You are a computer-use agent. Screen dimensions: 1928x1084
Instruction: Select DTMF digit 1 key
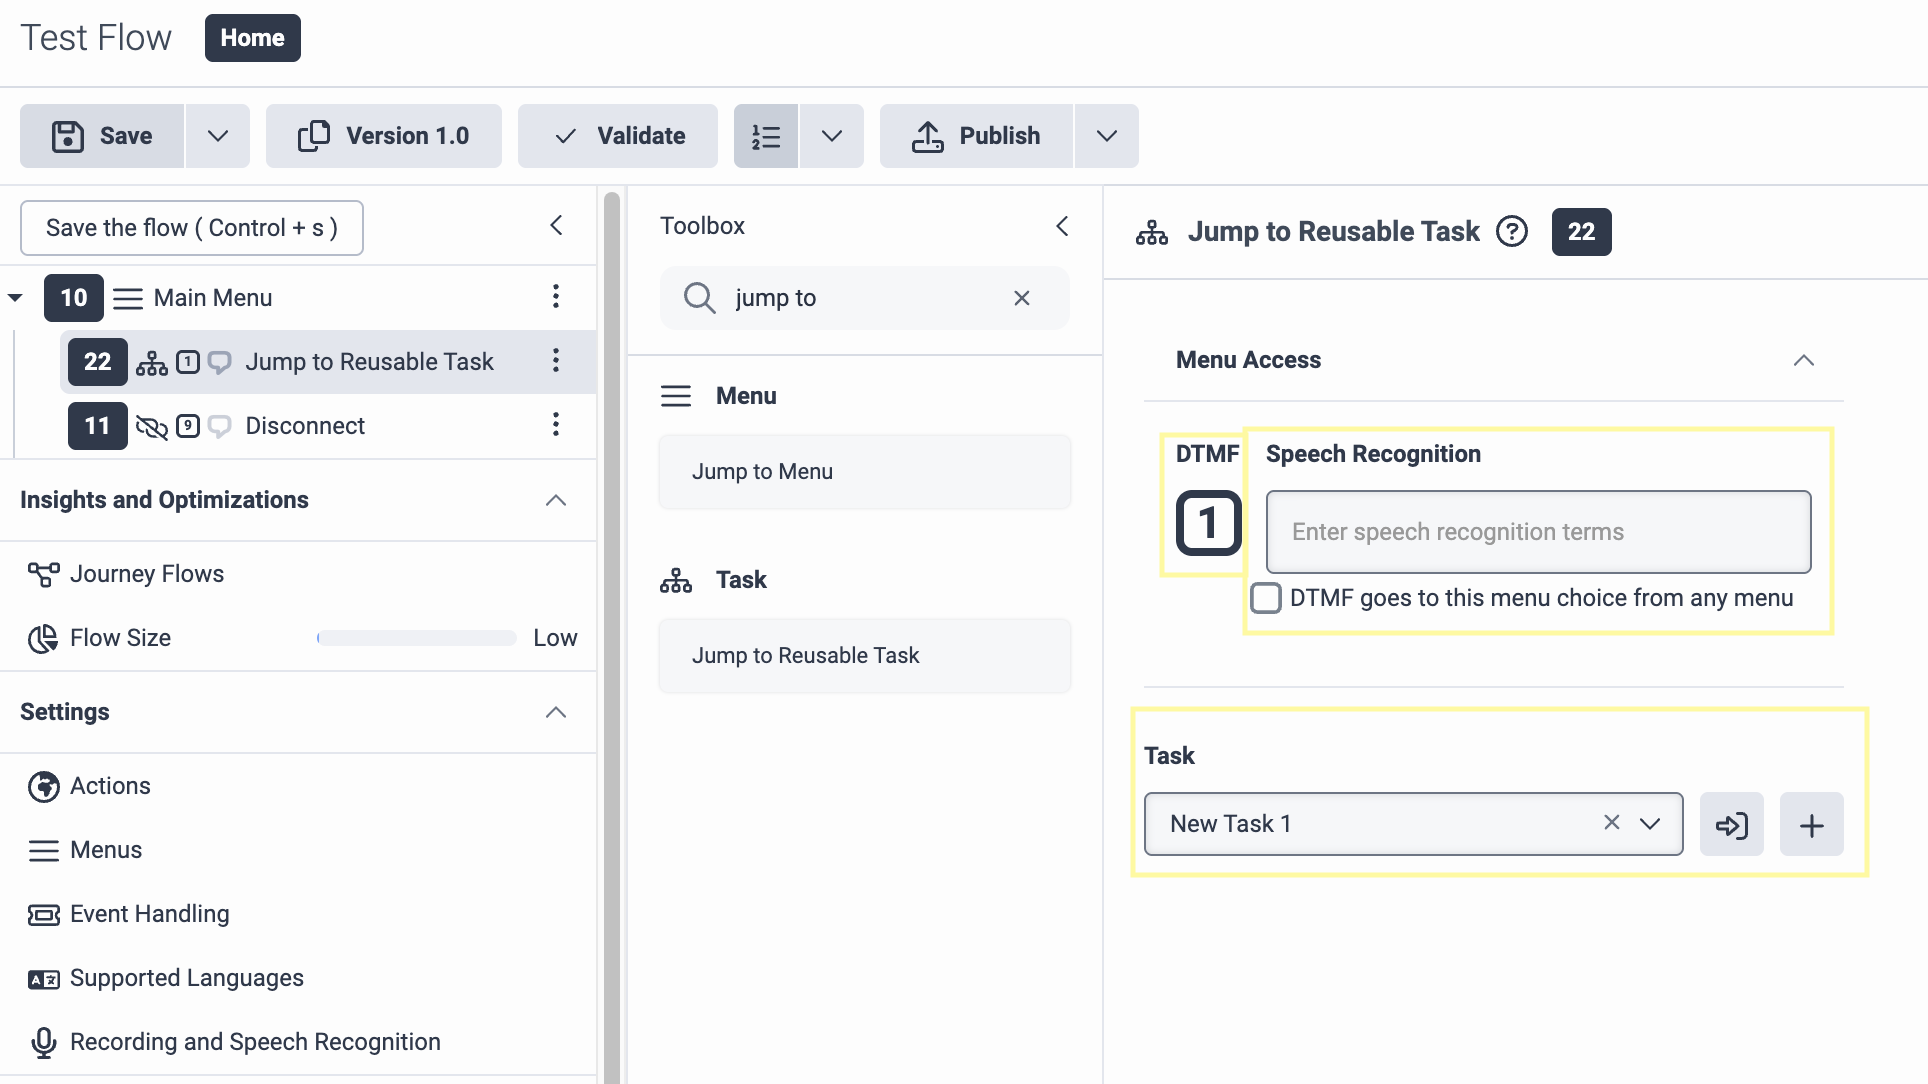click(1208, 523)
